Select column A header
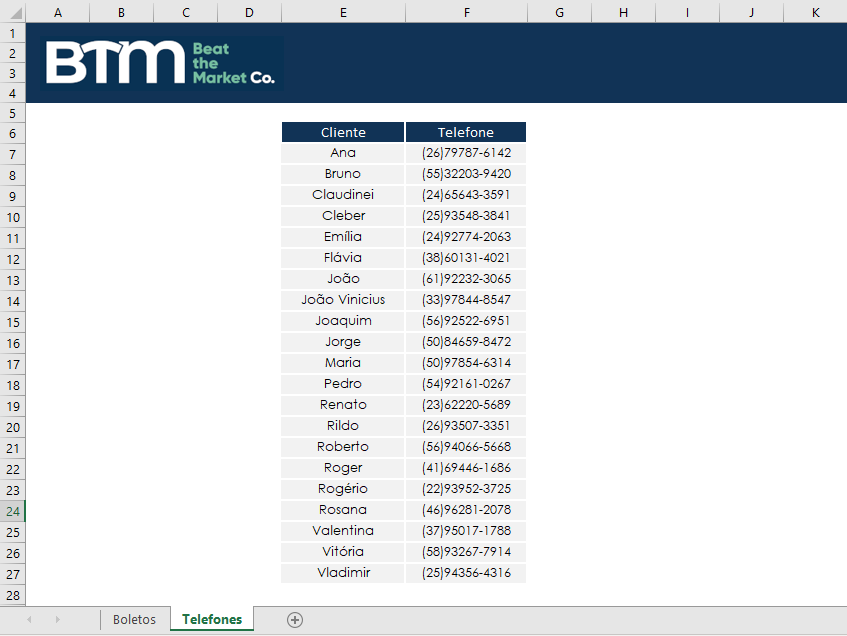847x636 pixels. click(x=58, y=12)
